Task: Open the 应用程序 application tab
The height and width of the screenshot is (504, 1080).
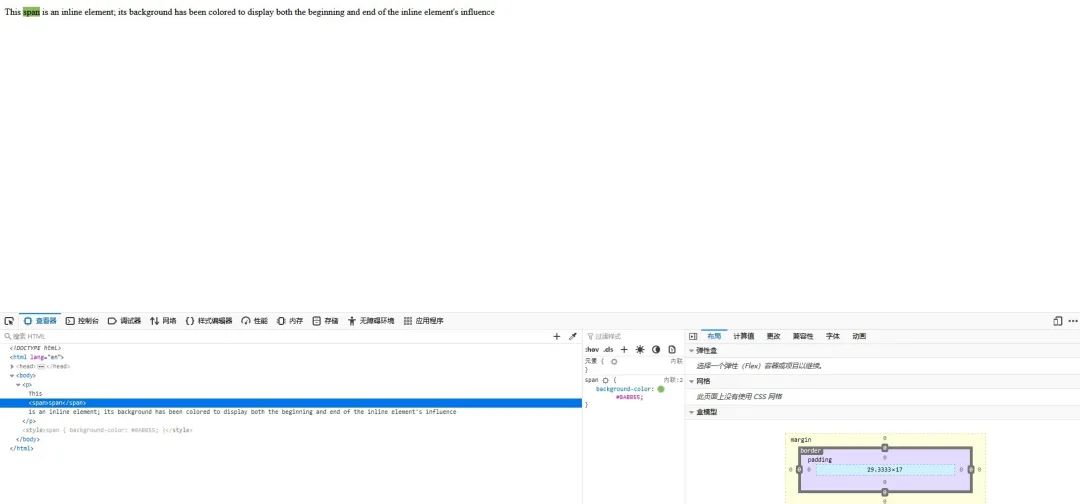Action: (424, 321)
